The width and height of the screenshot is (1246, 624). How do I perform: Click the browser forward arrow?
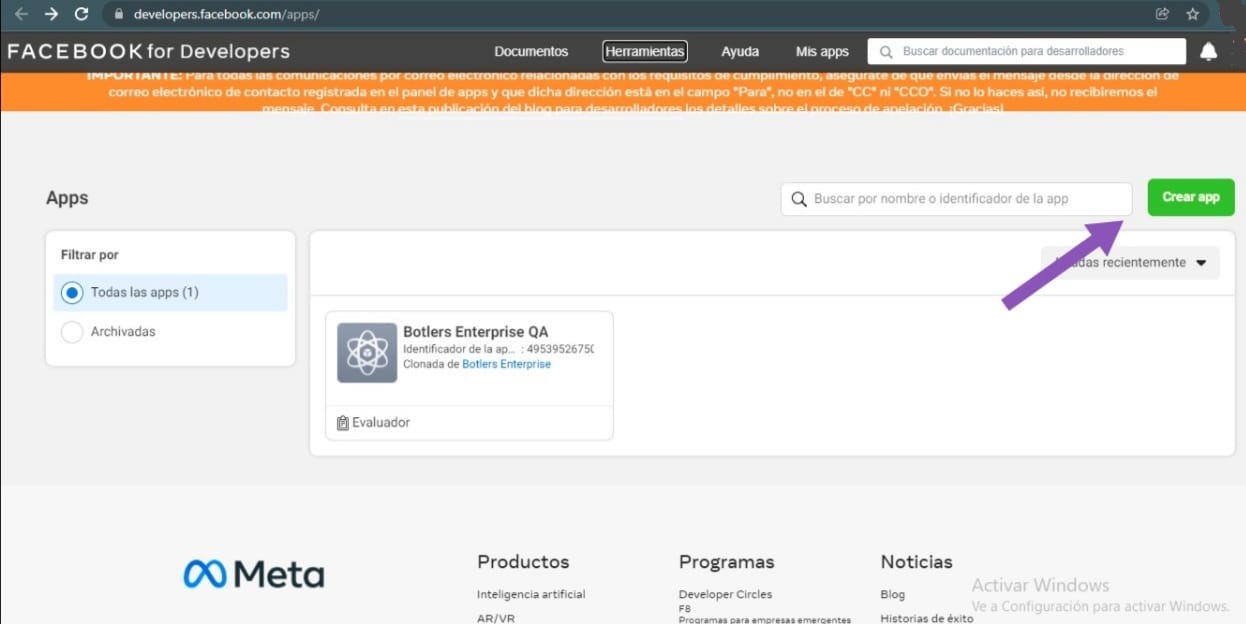51,14
